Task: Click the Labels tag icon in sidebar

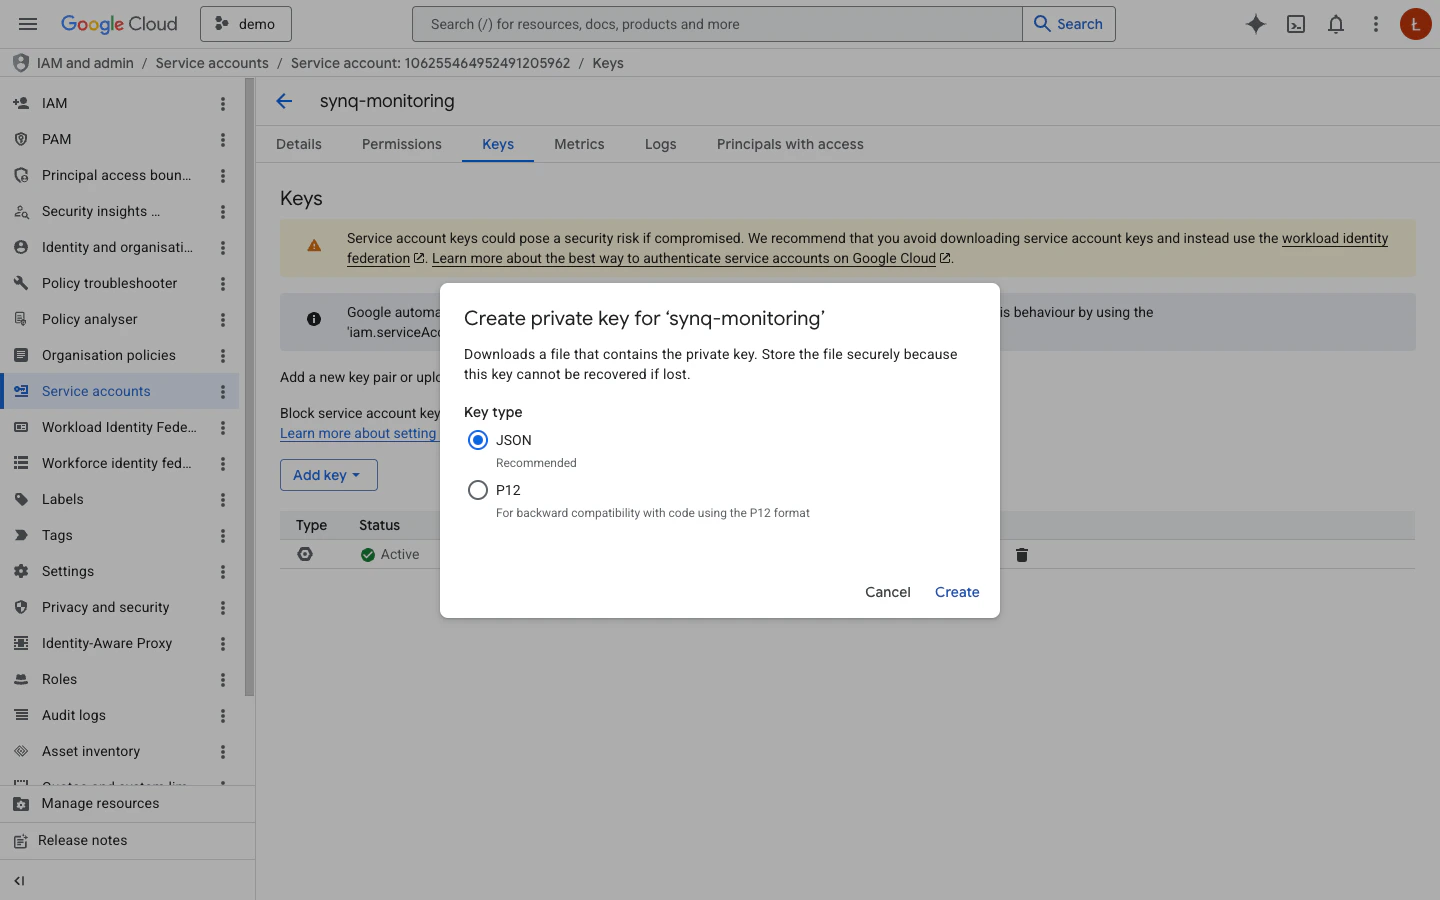Action: (x=21, y=499)
